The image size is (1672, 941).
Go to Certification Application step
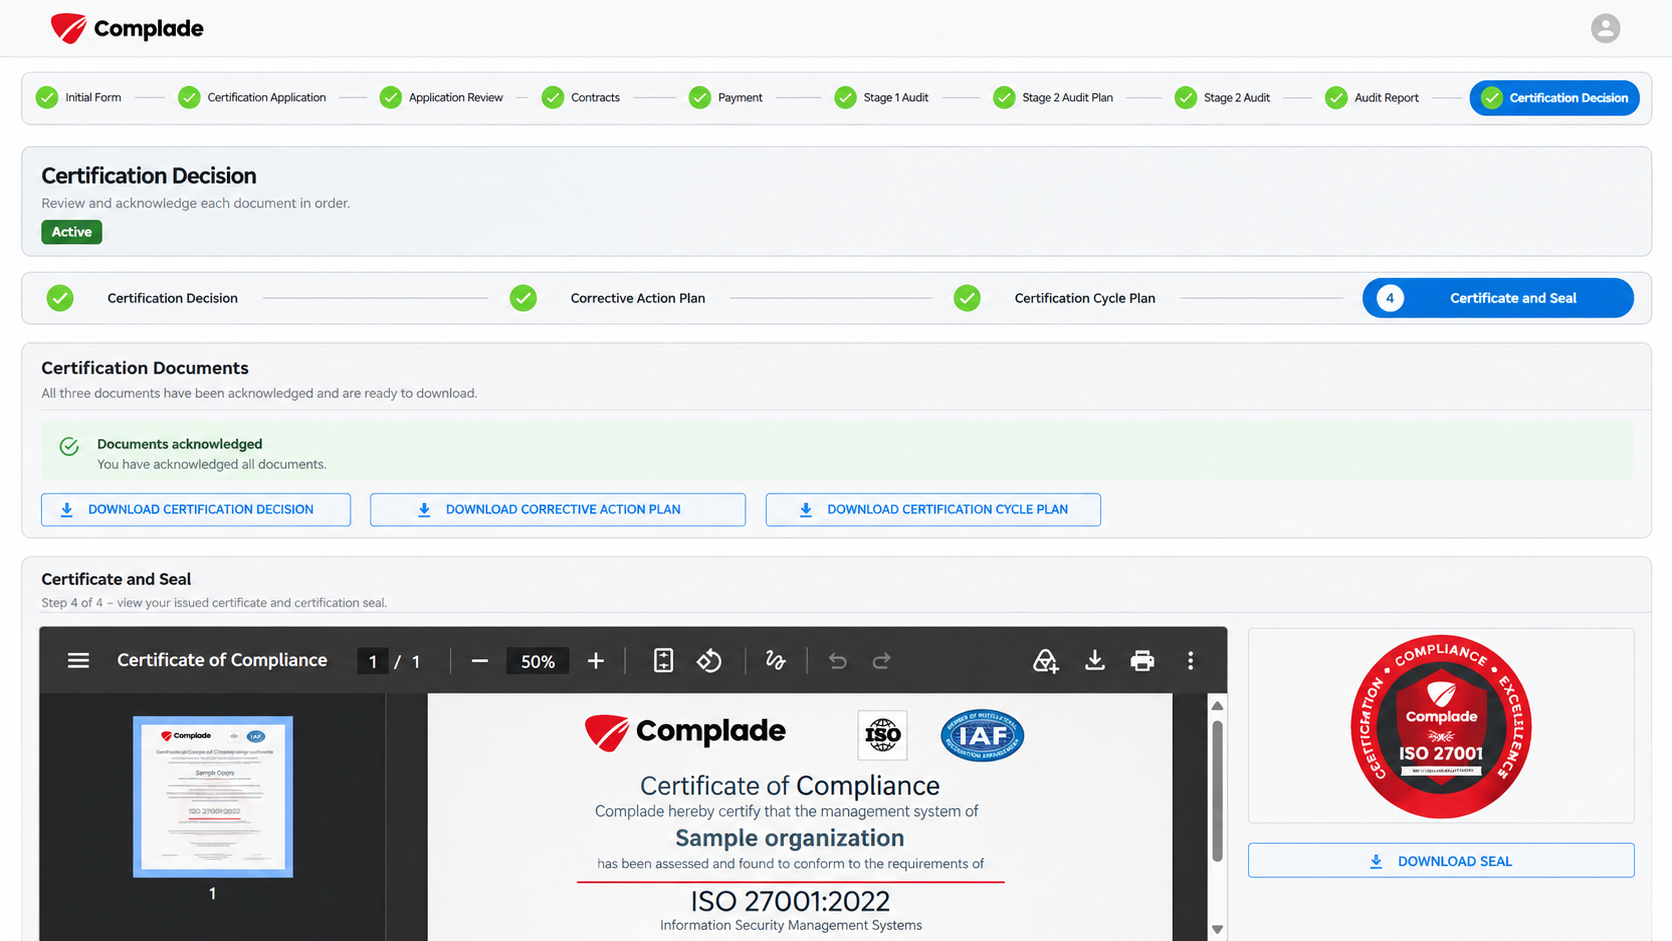(x=252, y=97)
